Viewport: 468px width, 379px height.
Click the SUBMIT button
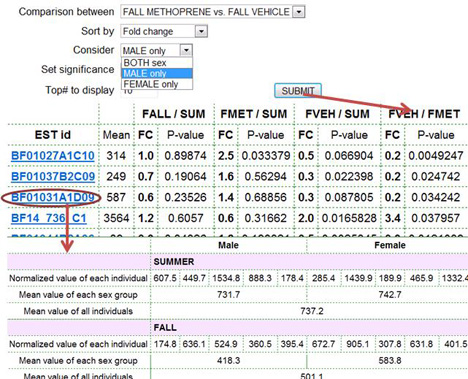coord(298,91)
